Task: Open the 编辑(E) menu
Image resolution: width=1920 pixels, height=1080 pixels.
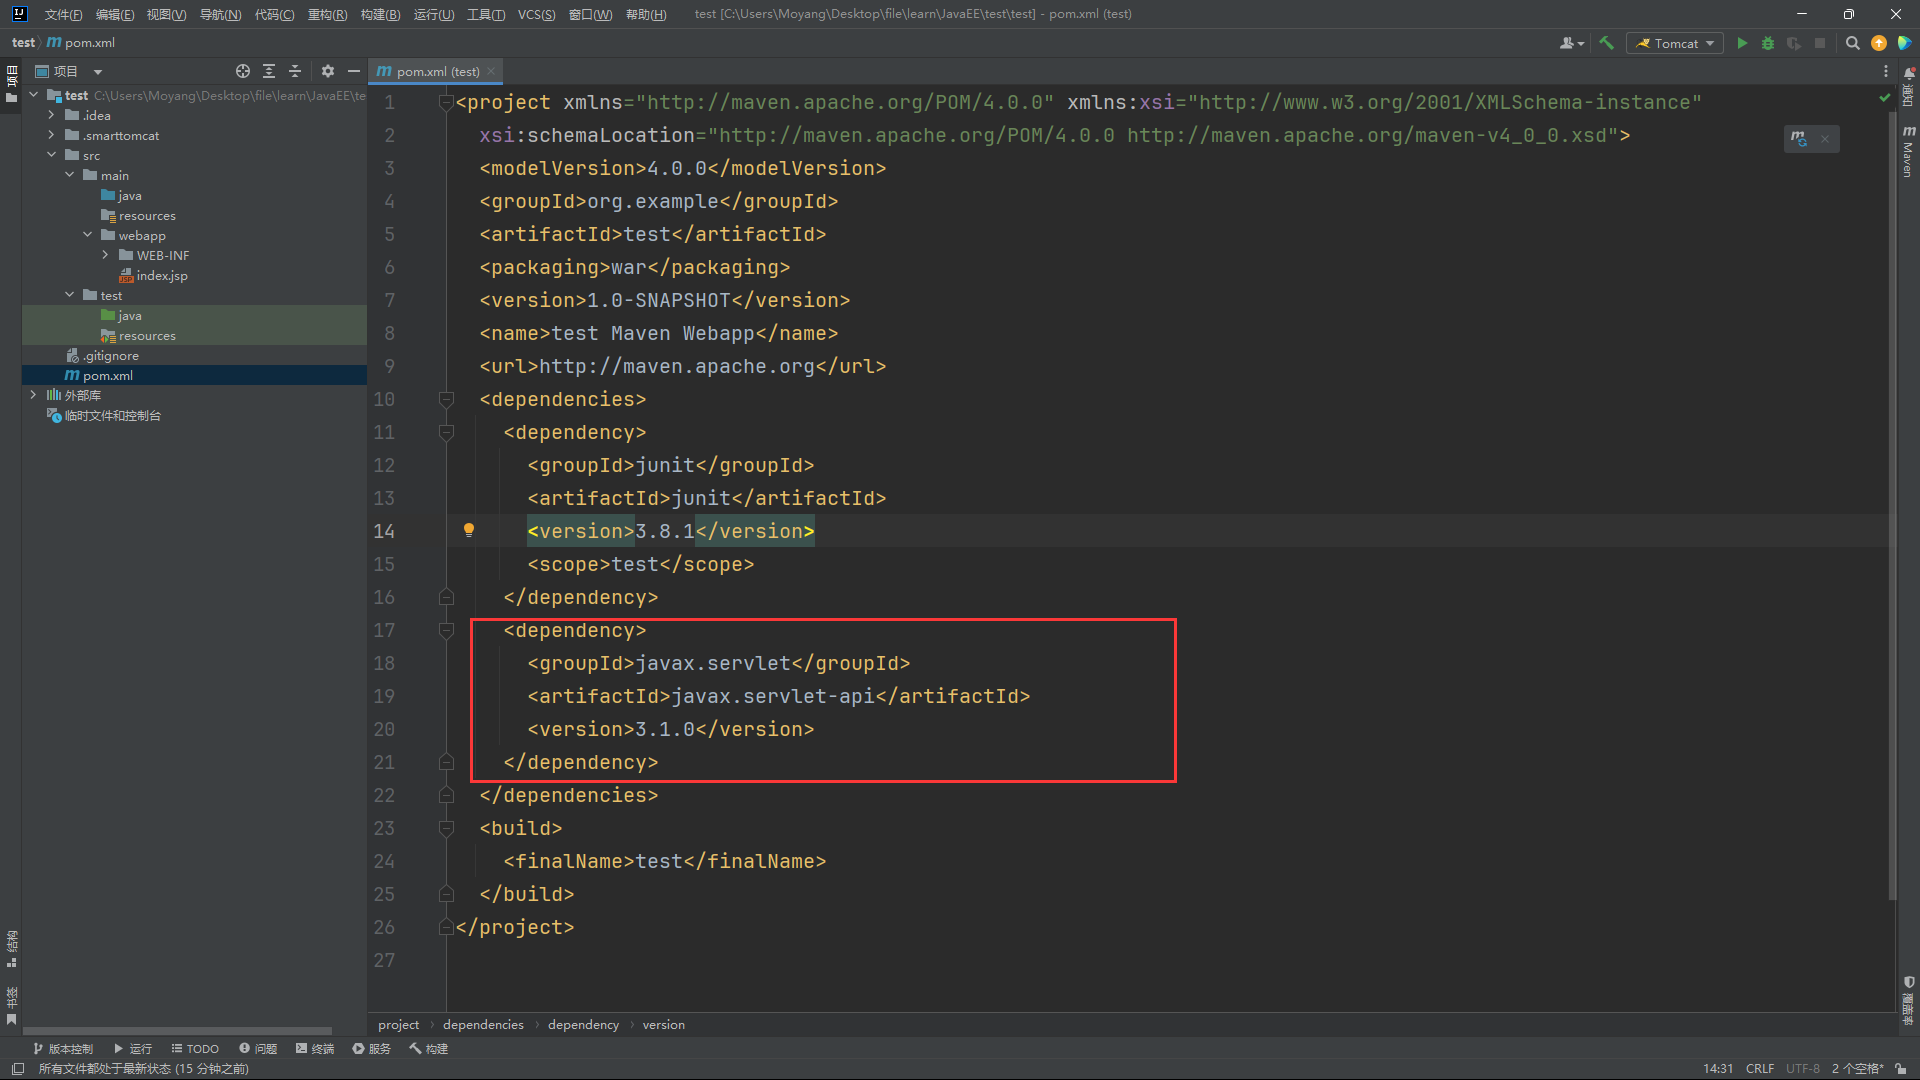Action: [115, 14]
